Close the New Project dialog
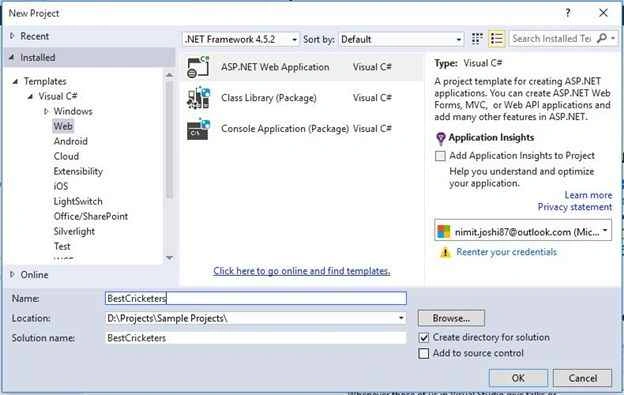The width and height of the screenshot is (624, 395). pos(603,13)
